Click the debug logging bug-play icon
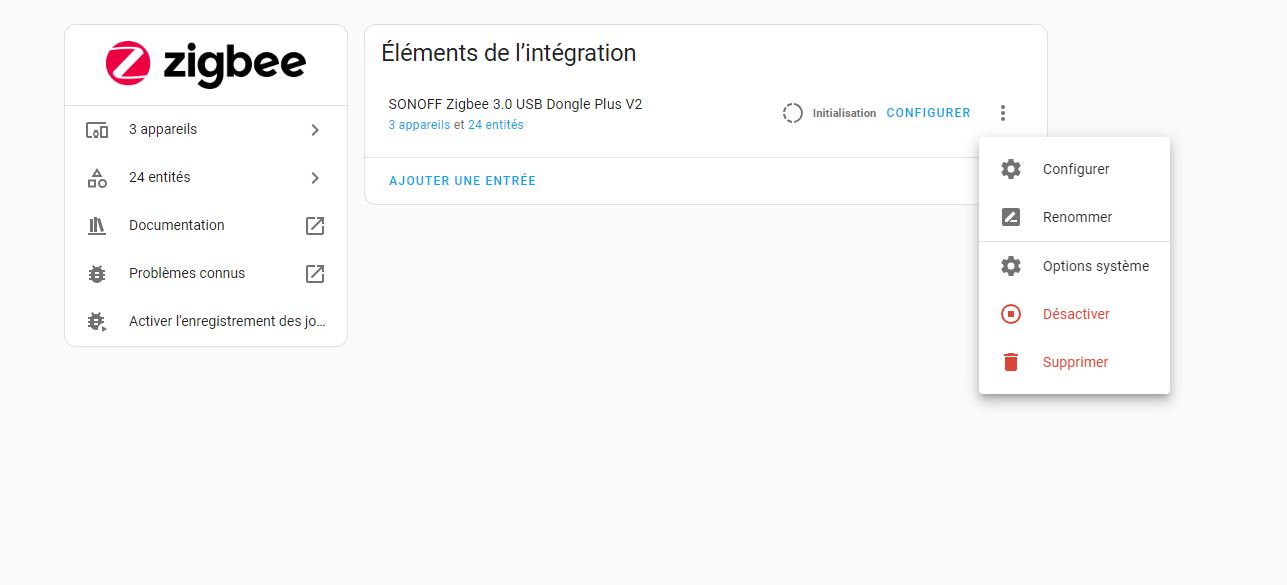This screenshot has width=1287, height=585. [x=97, y=322]
